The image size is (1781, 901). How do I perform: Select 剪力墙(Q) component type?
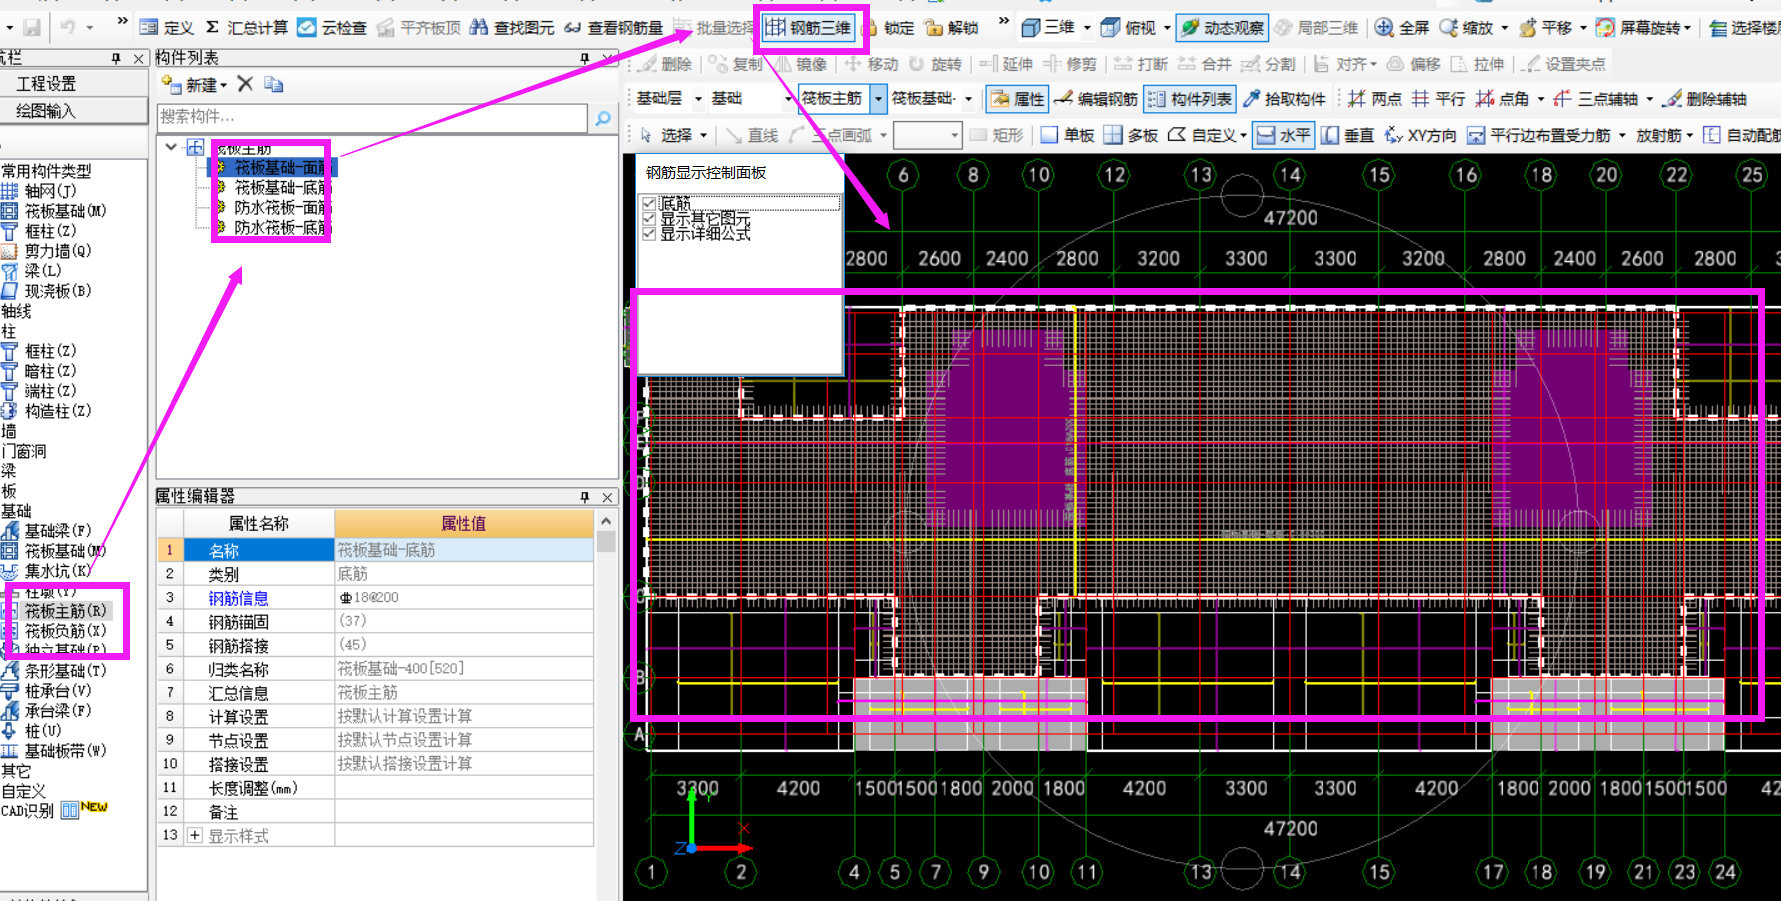[46, 251]
